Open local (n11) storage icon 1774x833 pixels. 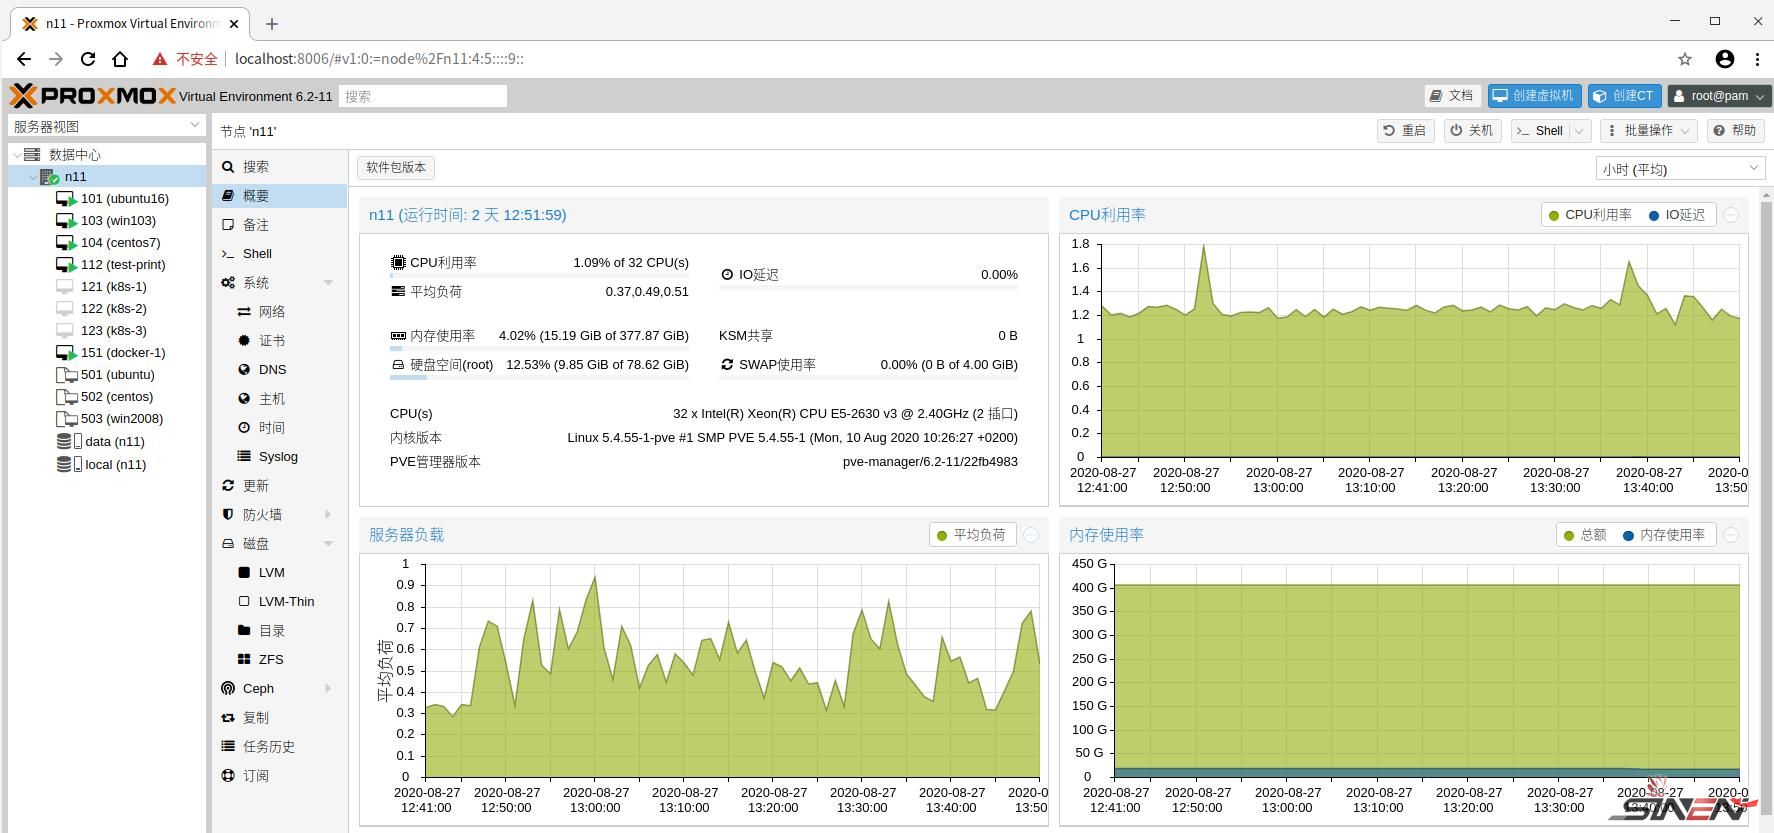69,464
